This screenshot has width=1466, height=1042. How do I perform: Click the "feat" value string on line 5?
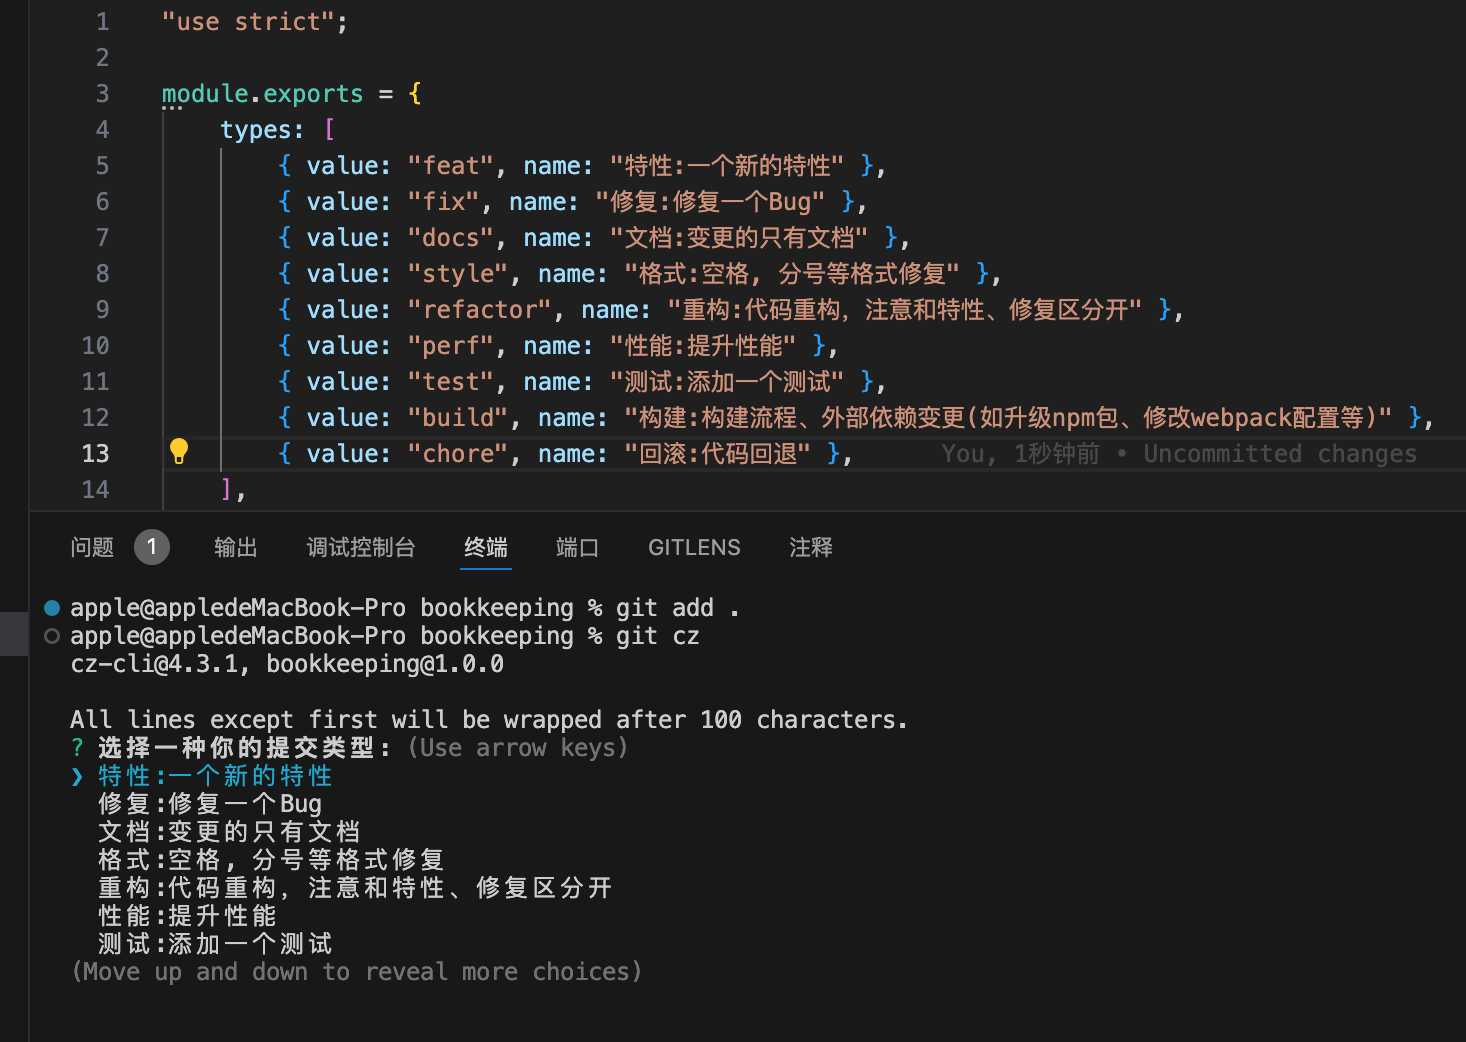450,165
